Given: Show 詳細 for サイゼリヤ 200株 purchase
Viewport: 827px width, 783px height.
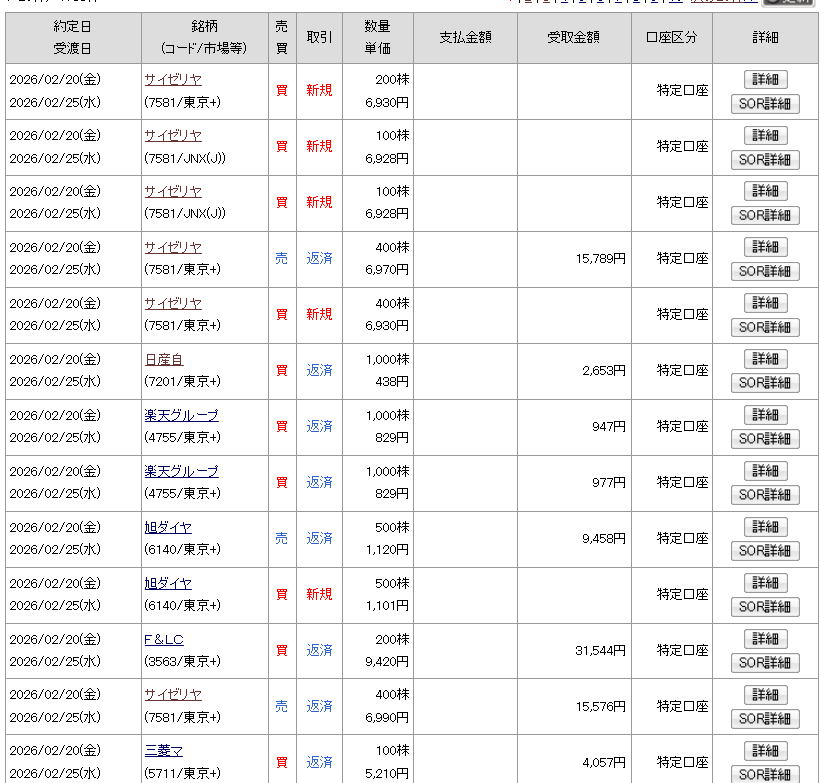Looking at the screenshot, I should (765, 79).
